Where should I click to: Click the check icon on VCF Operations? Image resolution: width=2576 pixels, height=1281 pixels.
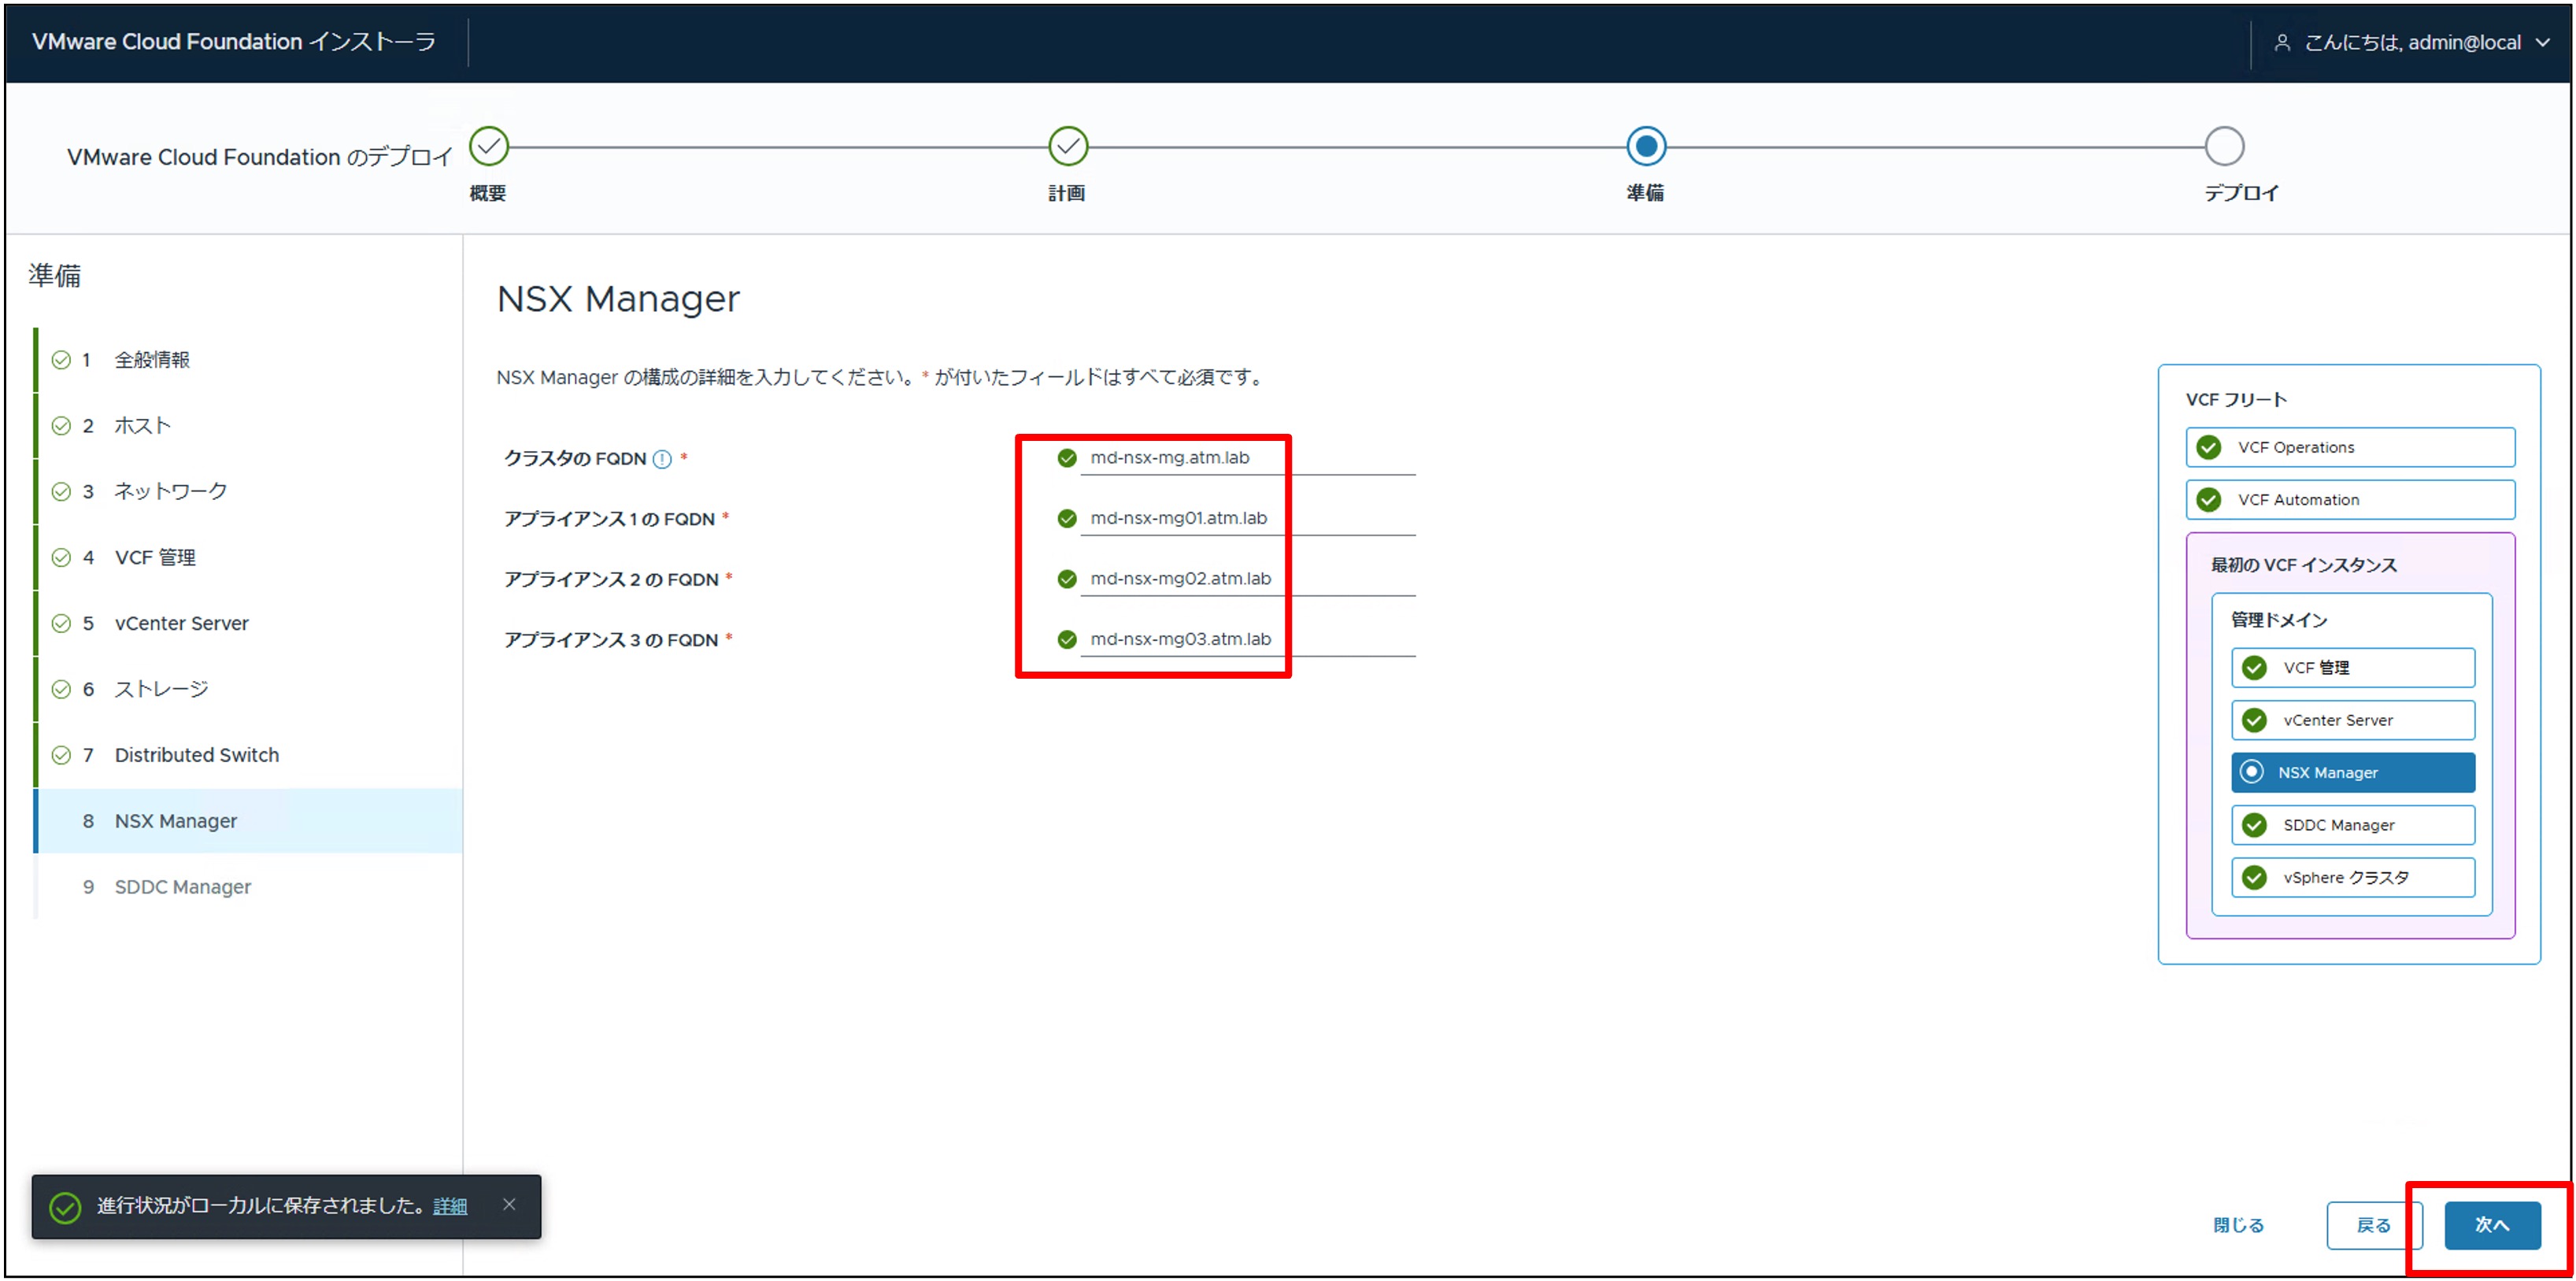point(2209,448)
